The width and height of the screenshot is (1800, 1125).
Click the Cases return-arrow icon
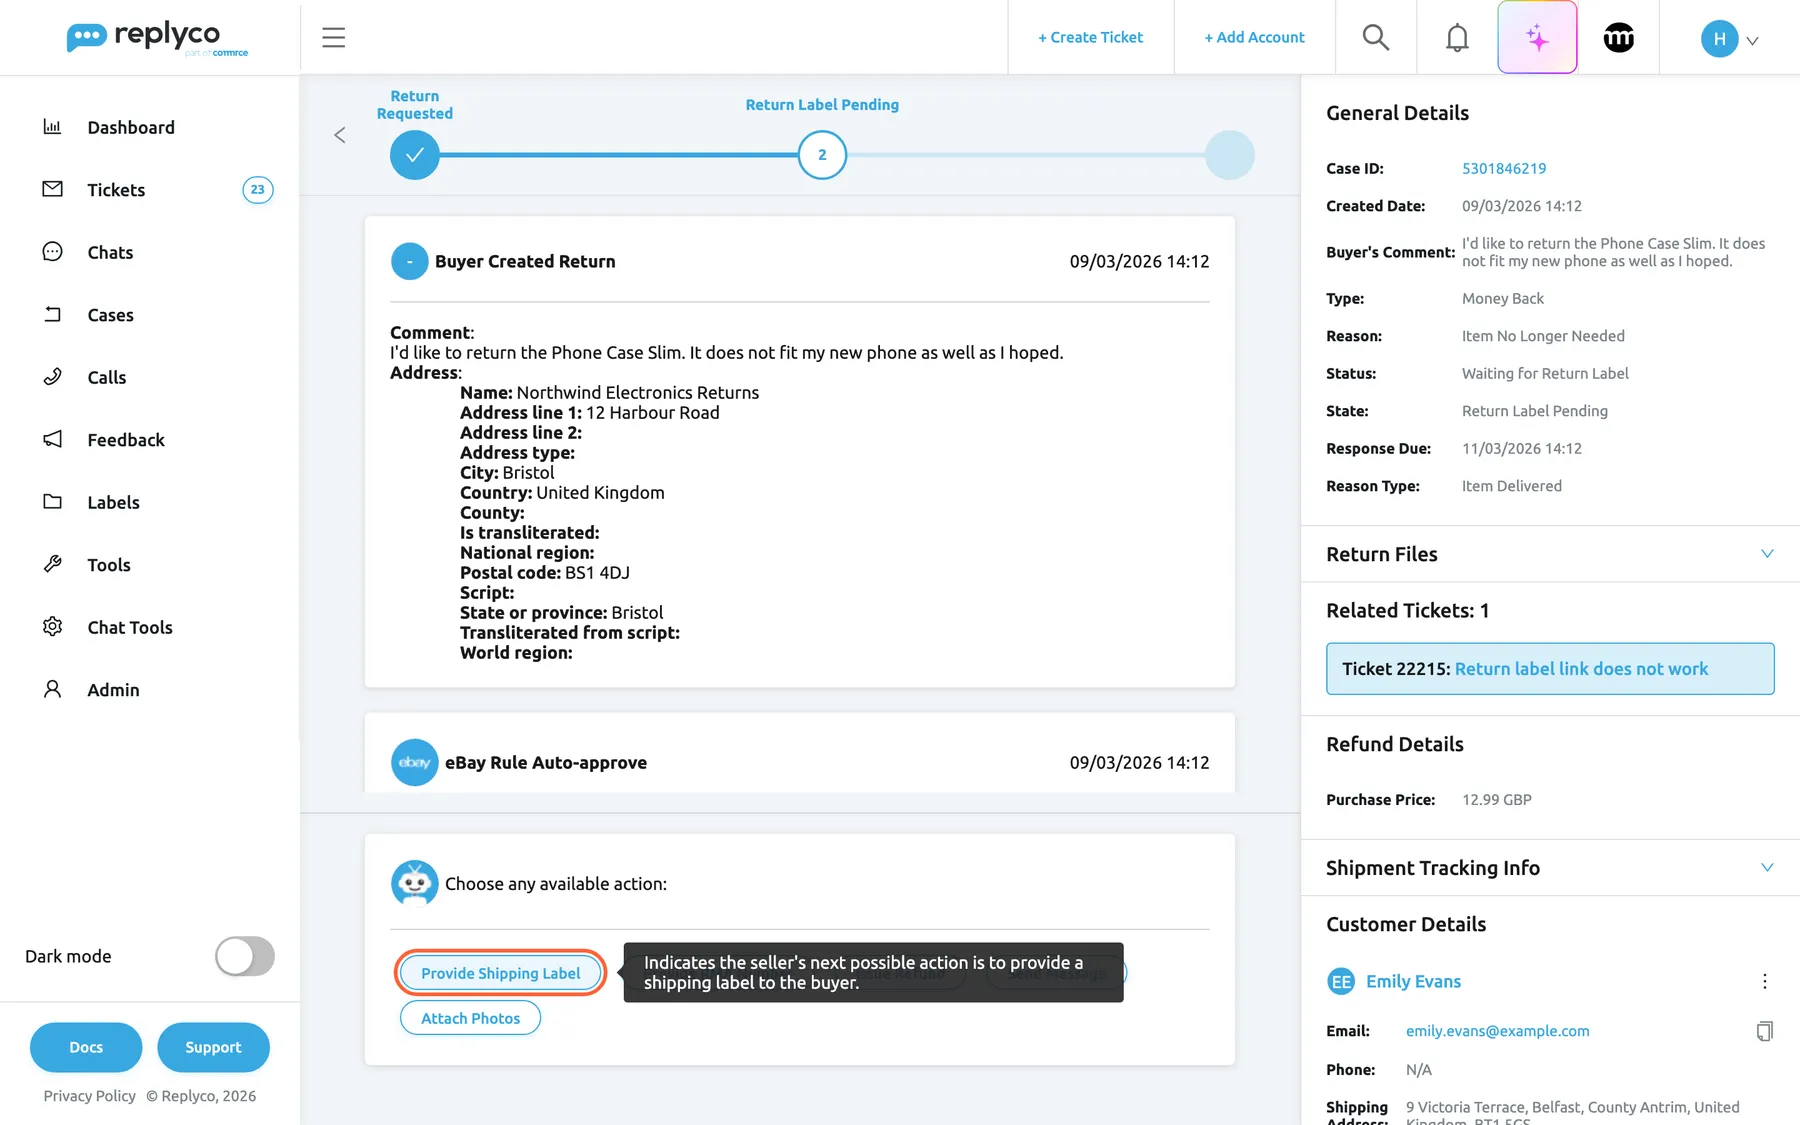[53, 314]
